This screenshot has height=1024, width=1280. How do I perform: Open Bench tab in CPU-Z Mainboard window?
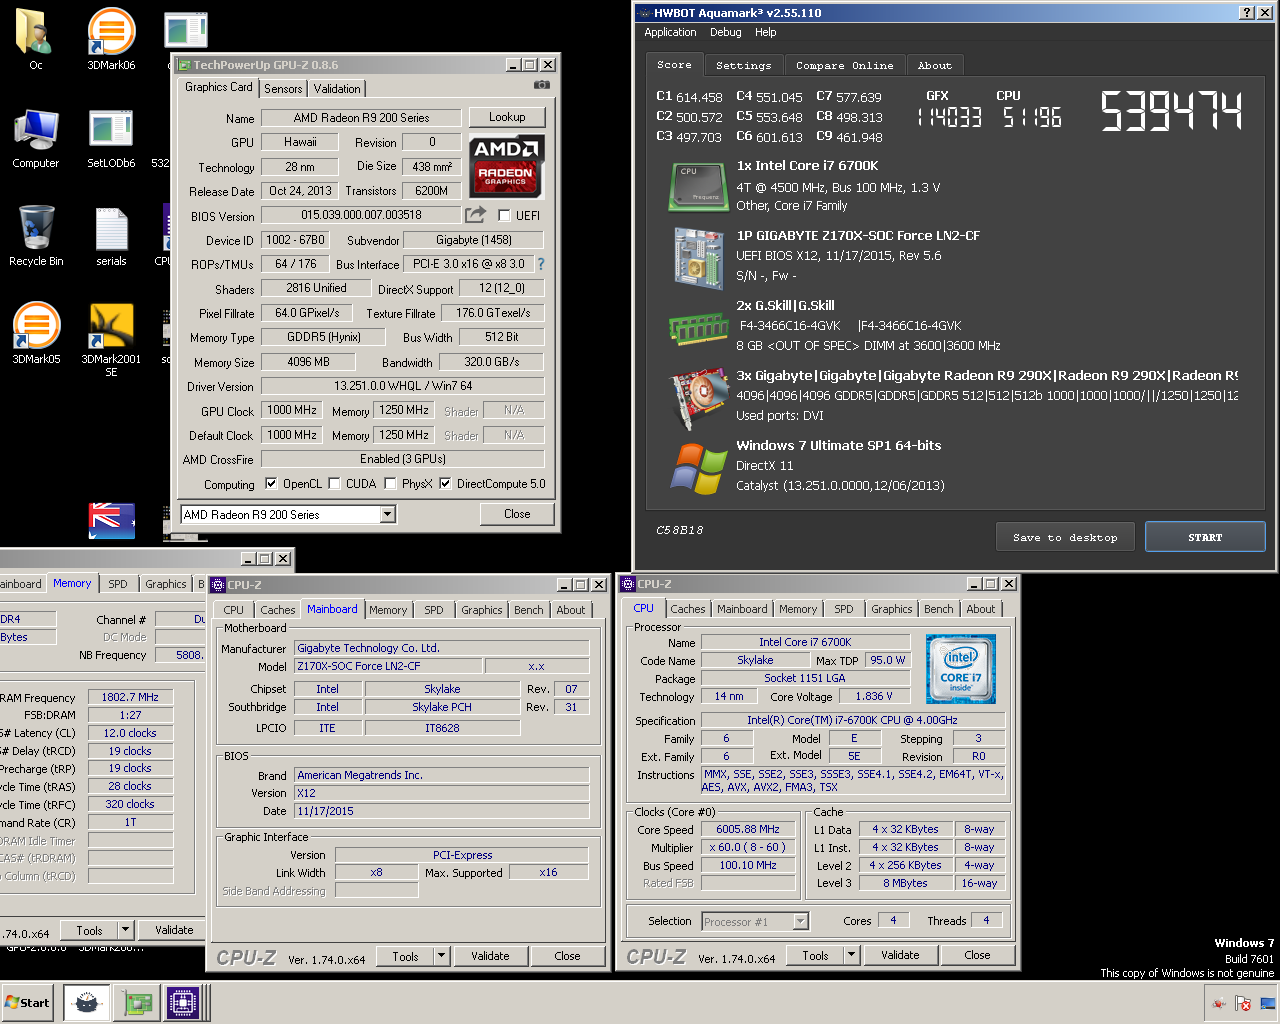tap(529, 610)
